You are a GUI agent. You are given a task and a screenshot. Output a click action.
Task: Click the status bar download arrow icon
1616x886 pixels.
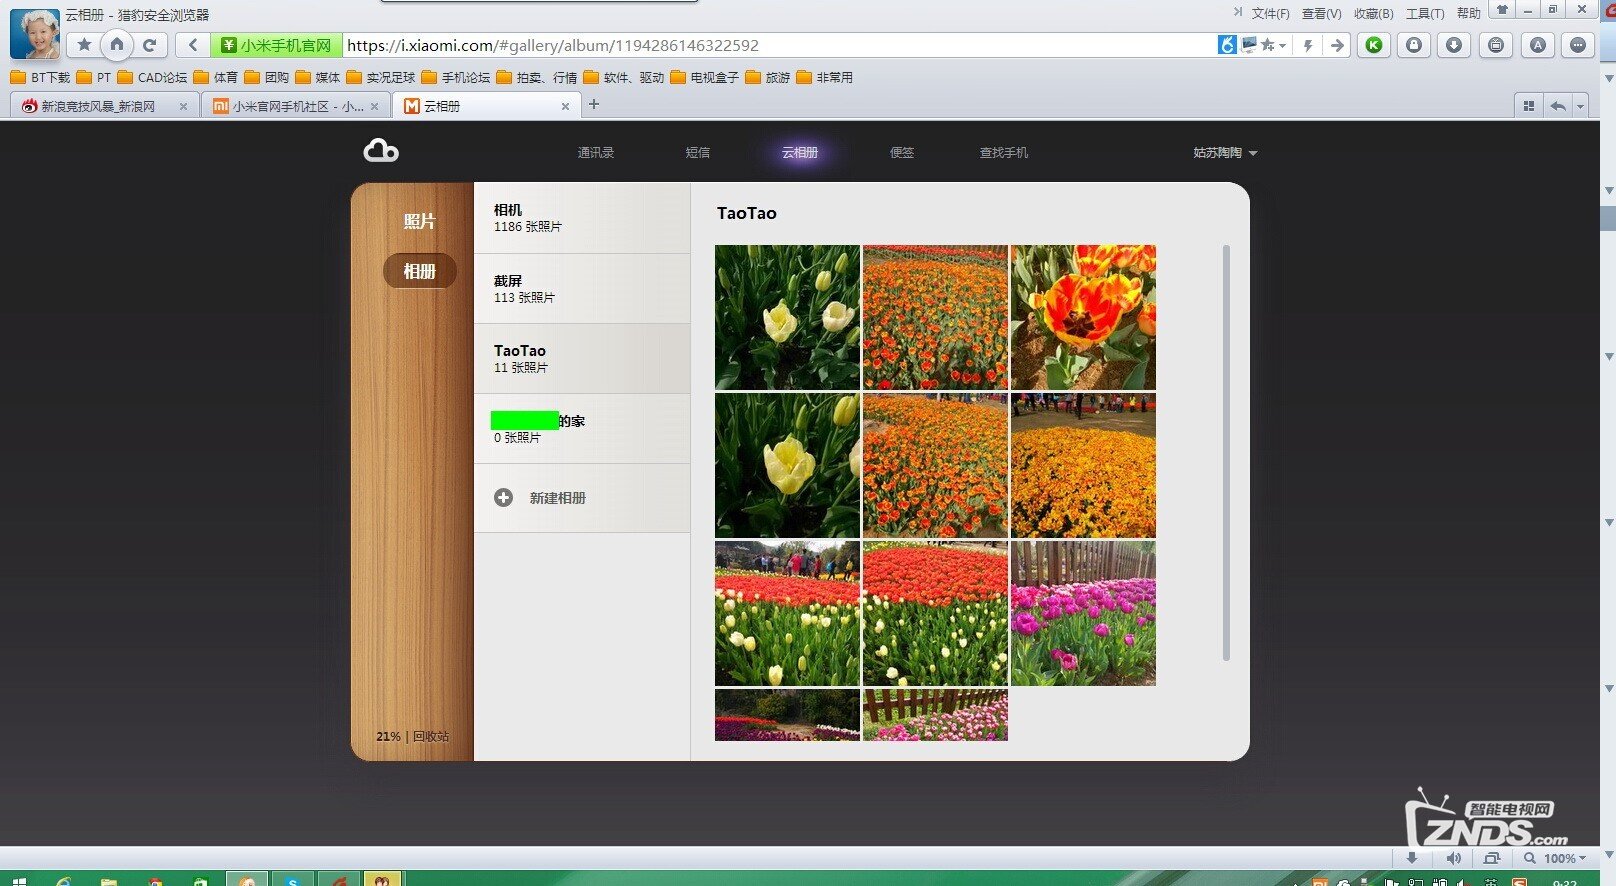click(1412, 858)
